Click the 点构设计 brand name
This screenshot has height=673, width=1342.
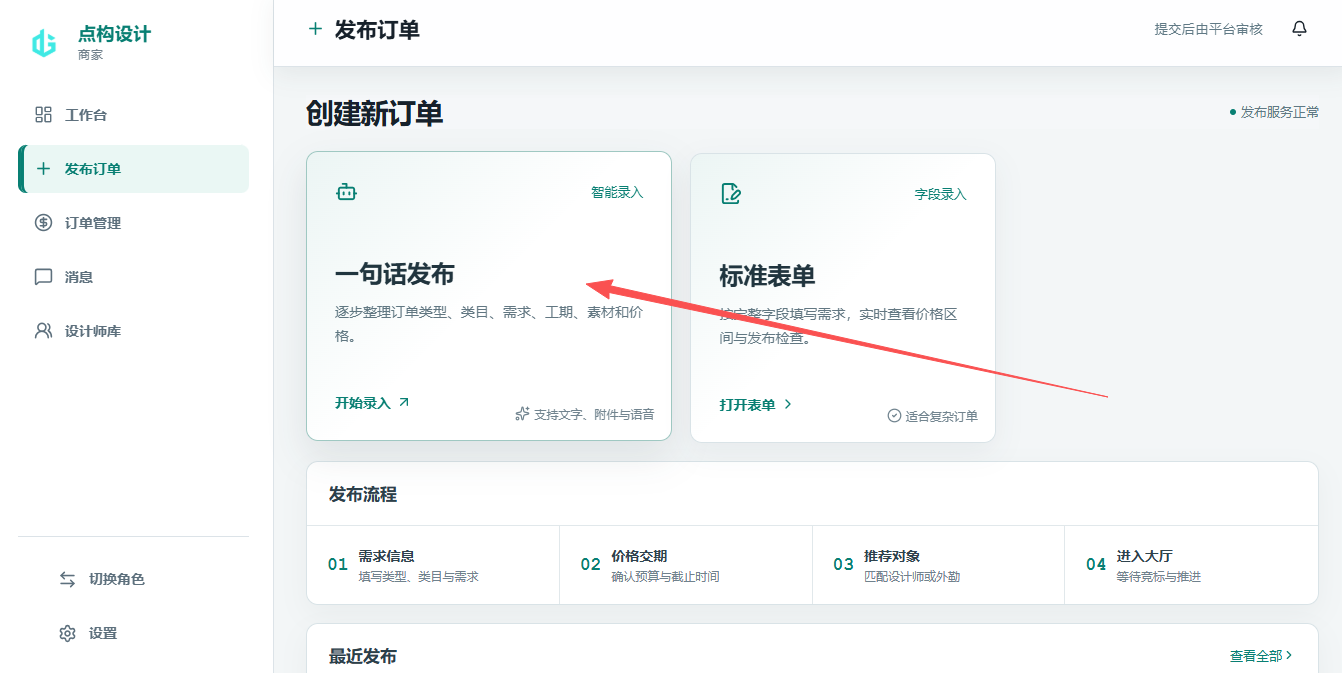[114, 34]
